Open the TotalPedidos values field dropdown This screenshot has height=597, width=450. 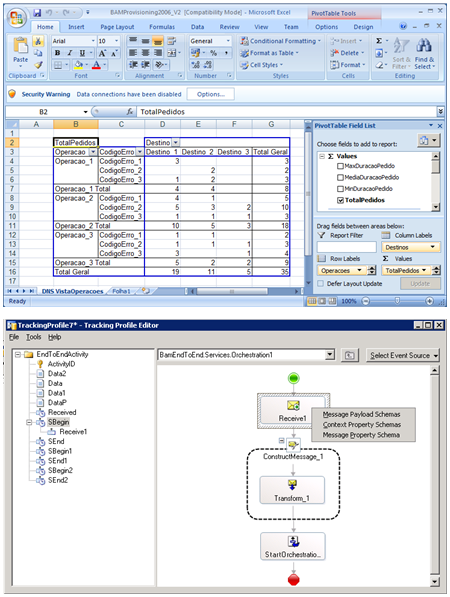tap(424, 270)
